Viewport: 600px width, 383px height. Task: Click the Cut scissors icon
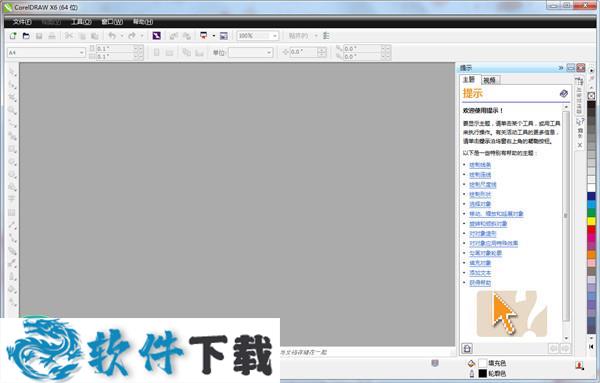click(68, 36)
